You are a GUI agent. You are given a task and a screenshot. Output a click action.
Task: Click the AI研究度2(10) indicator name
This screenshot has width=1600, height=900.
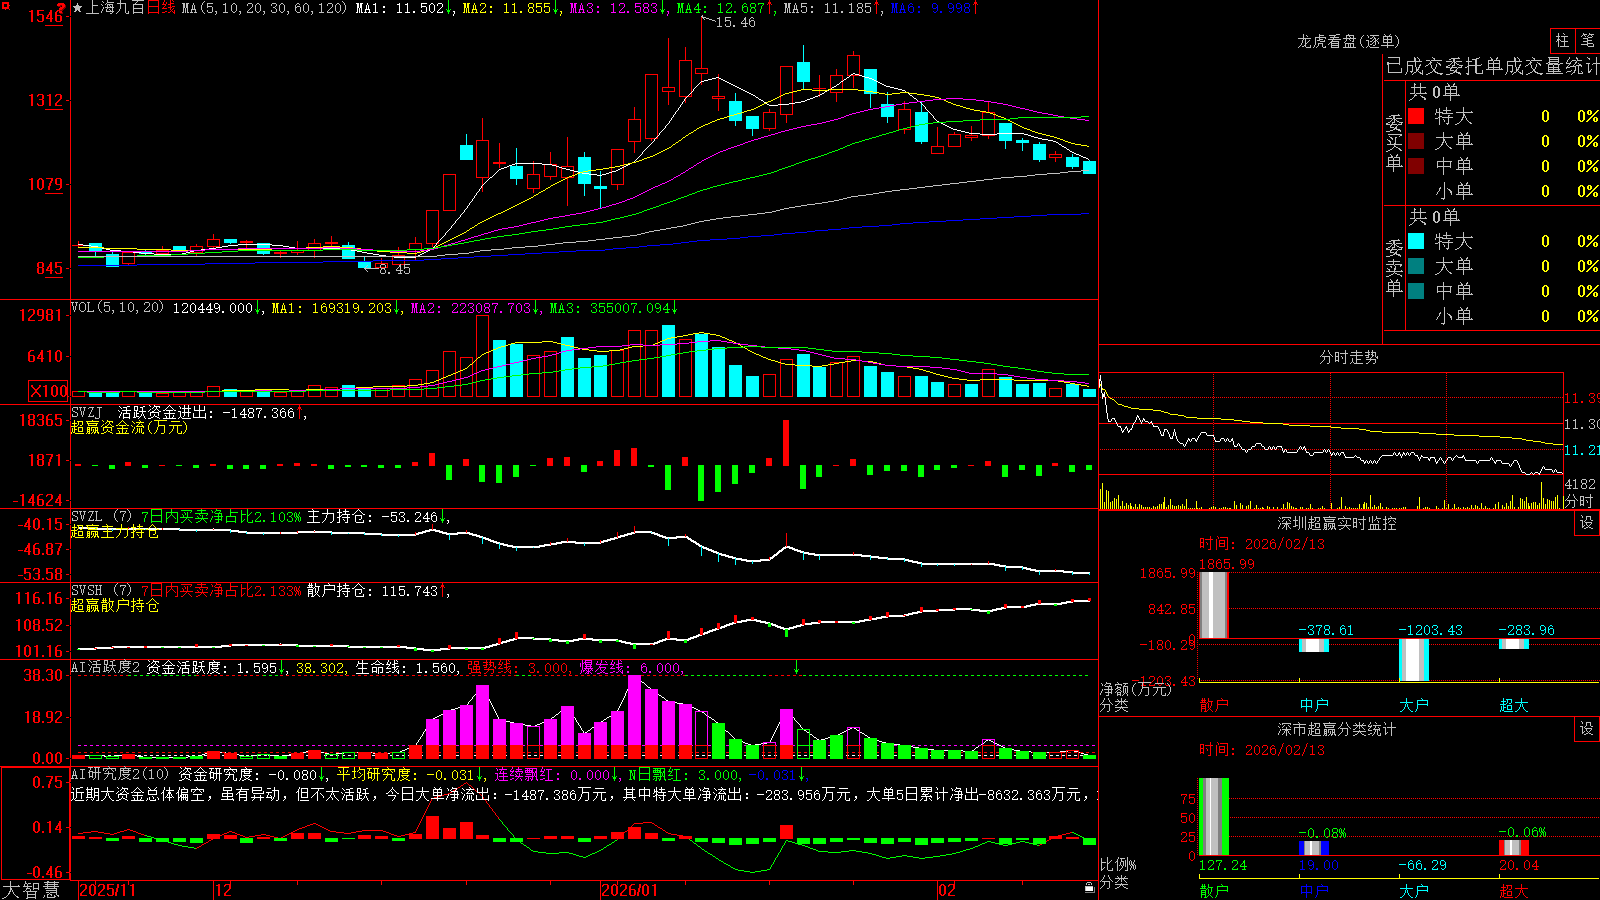pyautogui.click(x=120, y=775)
